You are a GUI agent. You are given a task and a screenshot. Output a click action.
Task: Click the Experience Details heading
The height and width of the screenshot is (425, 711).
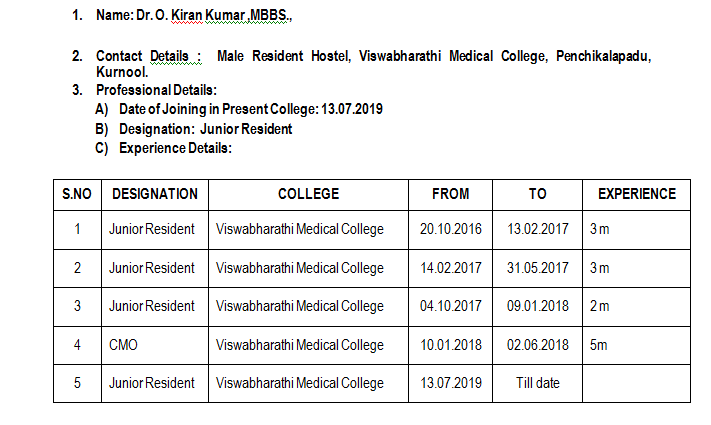click(x=175, y=148)
